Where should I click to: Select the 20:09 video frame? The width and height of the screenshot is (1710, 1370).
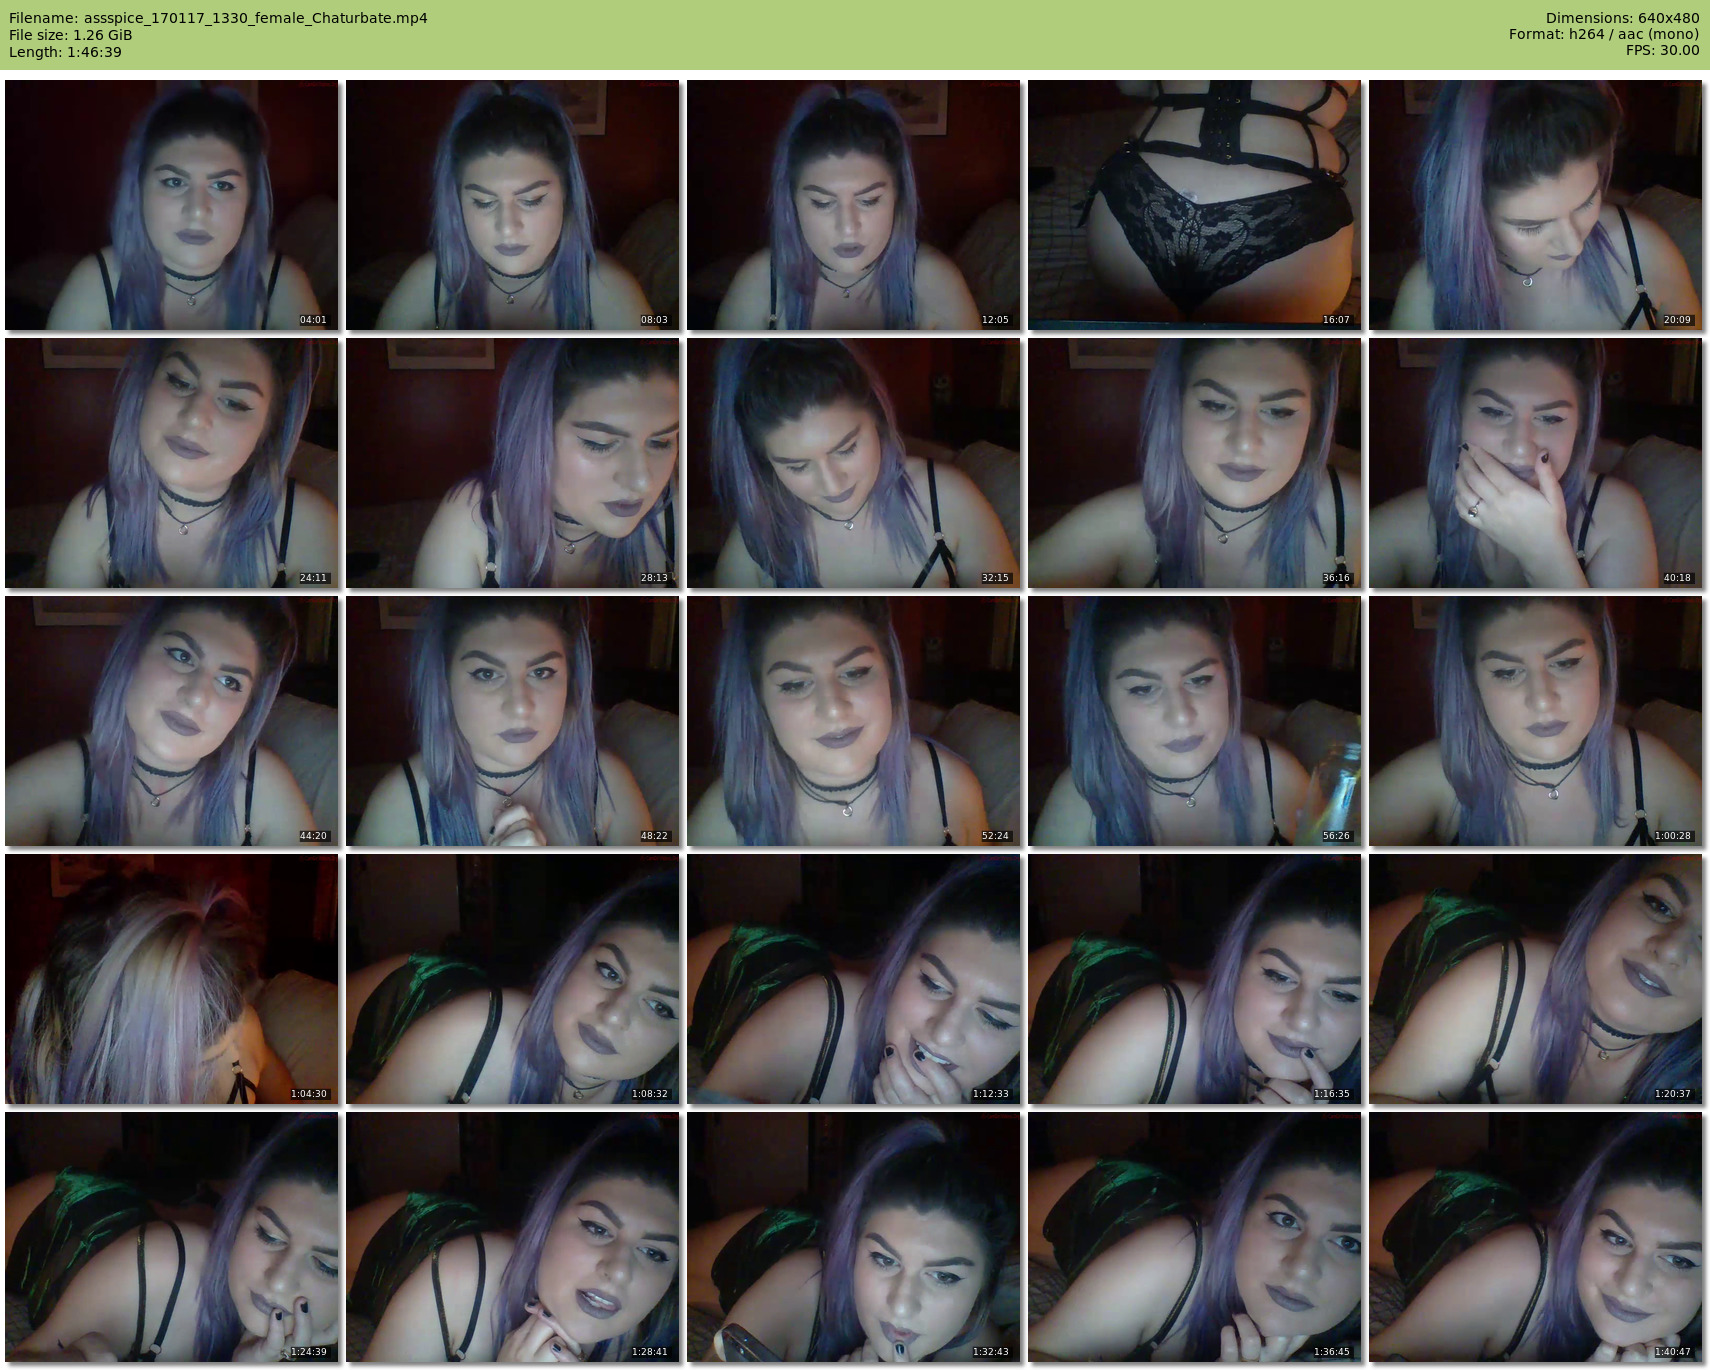click(x=1536, y=205)
